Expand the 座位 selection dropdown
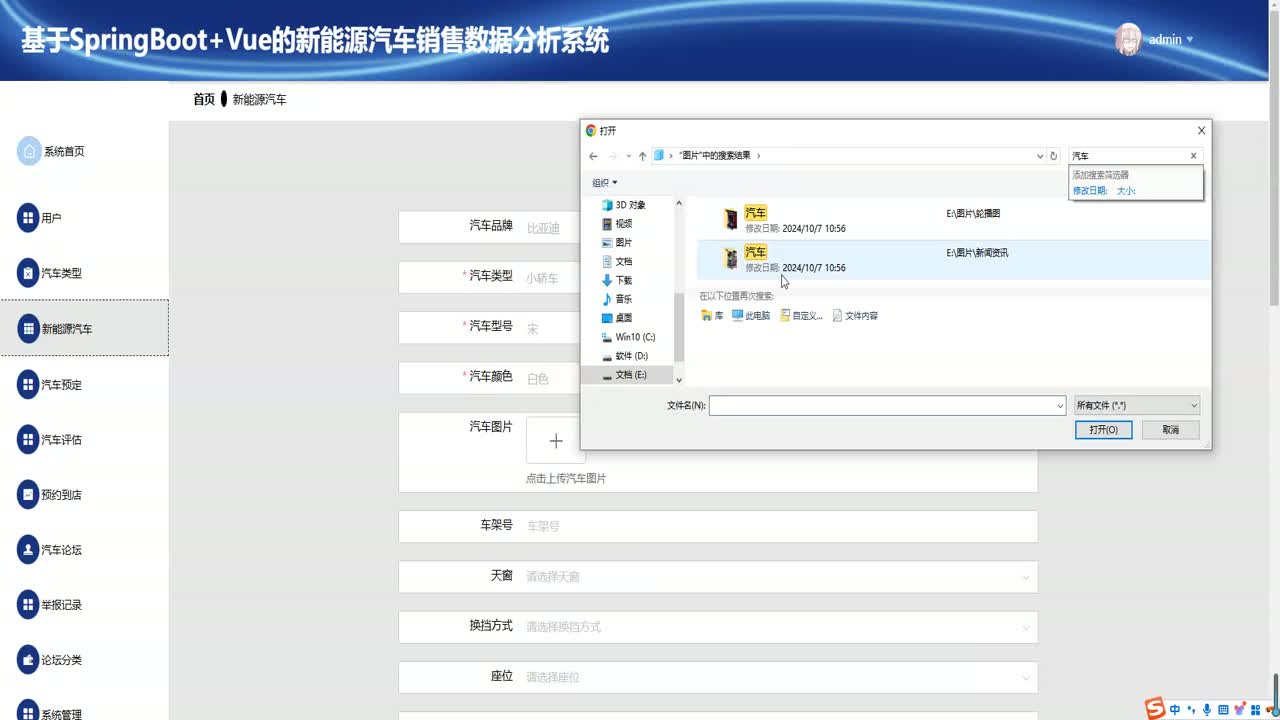The image size is (1280, 720). click(x=718, y=677)
